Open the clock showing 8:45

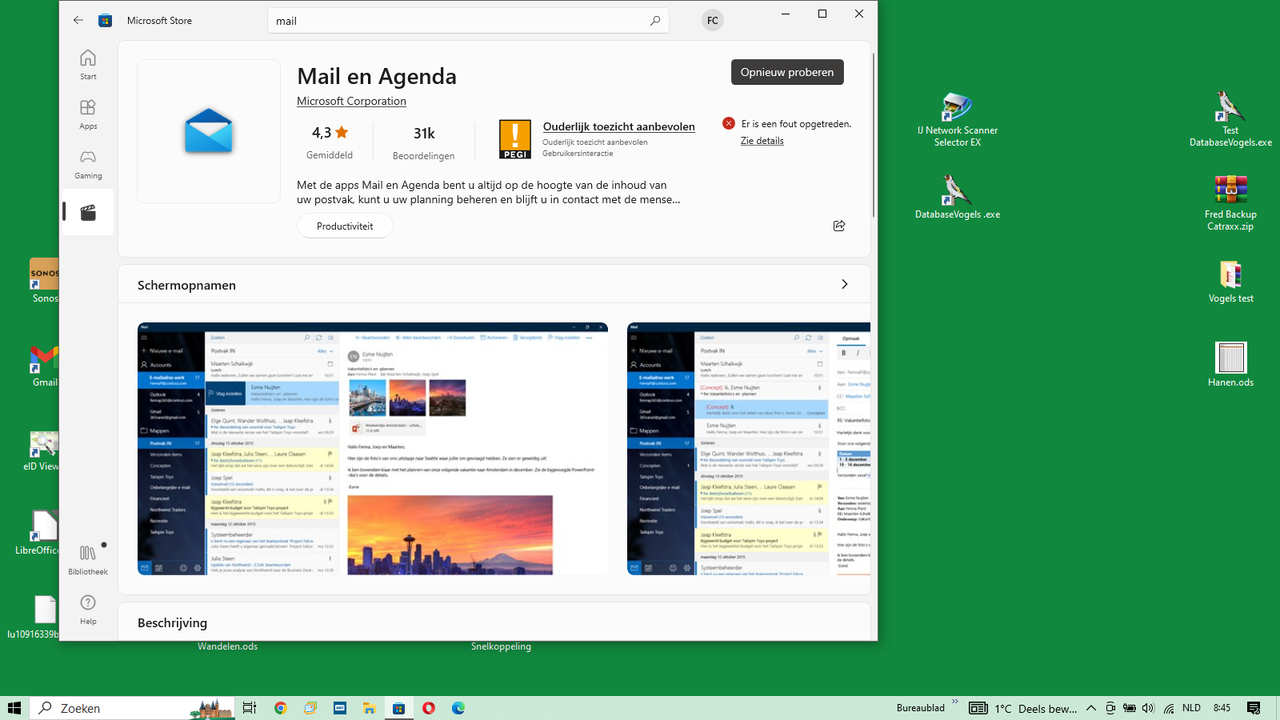1221,708
